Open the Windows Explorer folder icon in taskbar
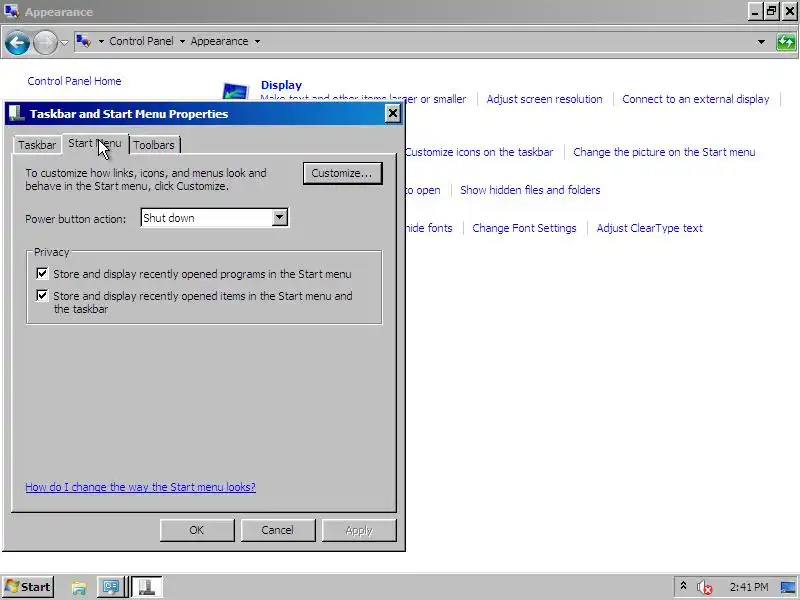The image size is (800, 600). (79, 588)
